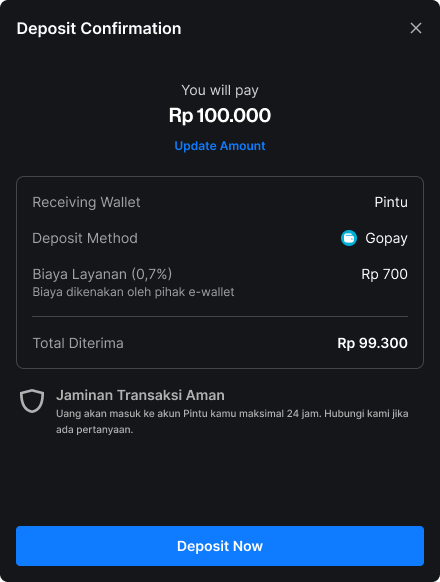Click the Receiving Wallet label
The width and height of the screenshot is (440, 582).
(86, 202)
